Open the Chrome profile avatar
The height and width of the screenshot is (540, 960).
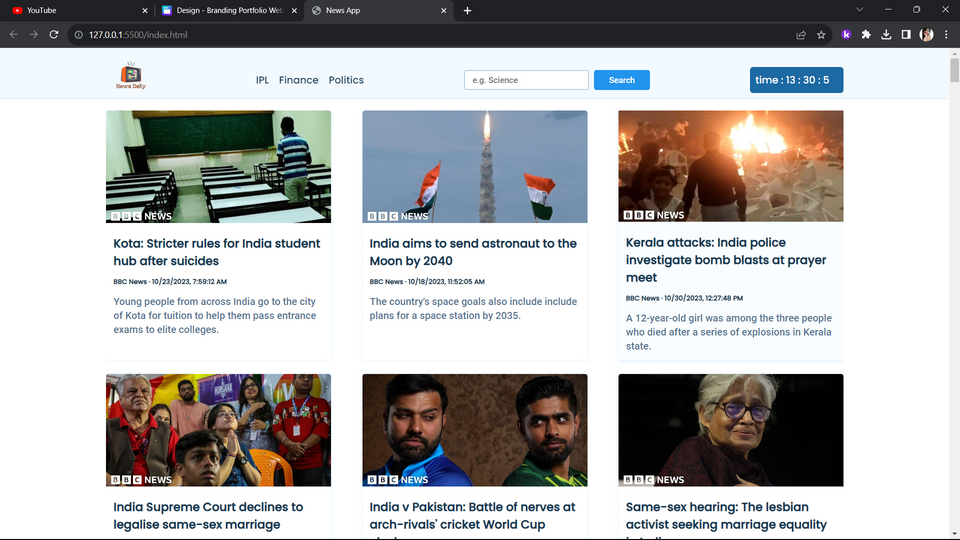(927, 35)
